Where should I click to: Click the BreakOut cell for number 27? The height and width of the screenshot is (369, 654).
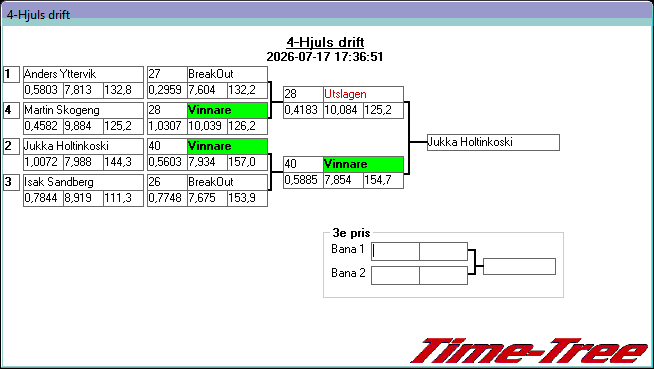(x=227, y=74)
